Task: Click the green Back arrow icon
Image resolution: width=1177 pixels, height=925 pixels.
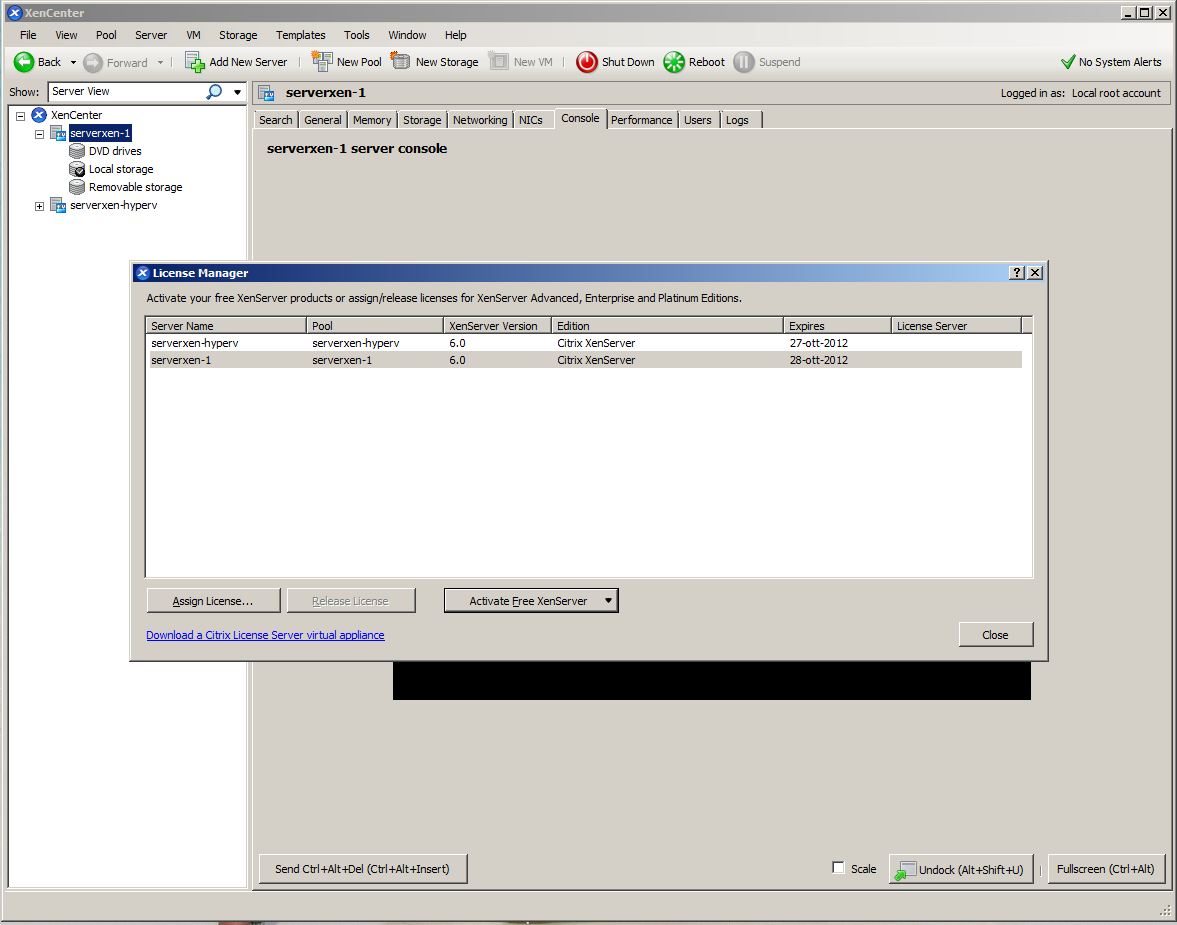Action: [24, 62]
